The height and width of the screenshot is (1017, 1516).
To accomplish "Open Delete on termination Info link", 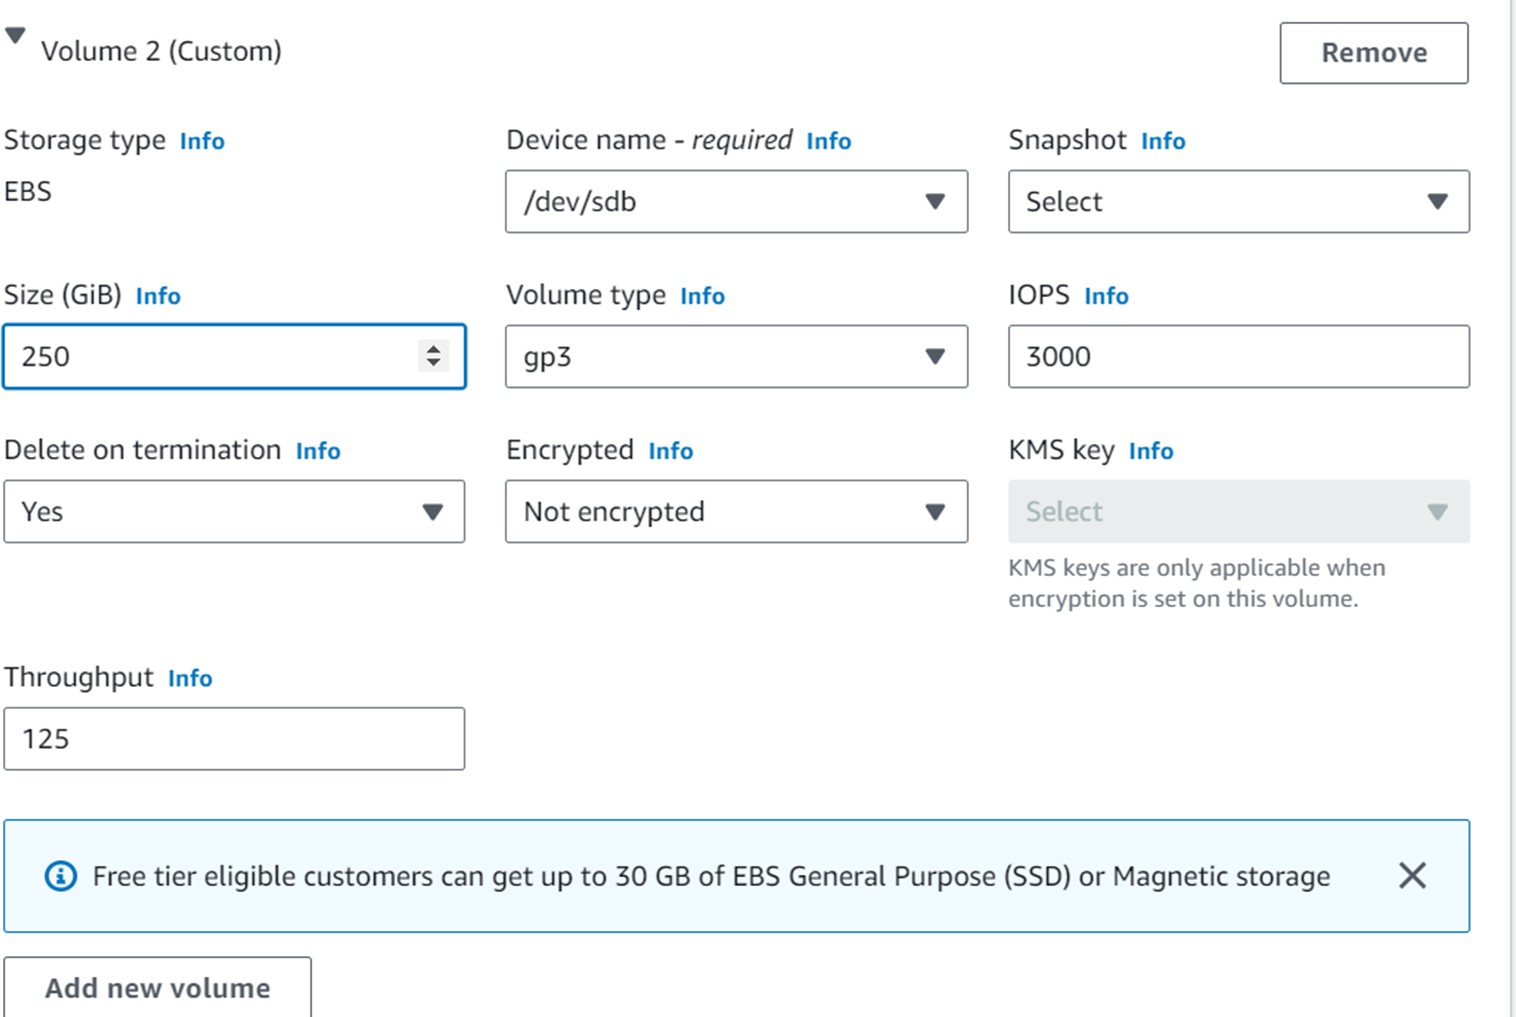I will (x=318, y=451).
